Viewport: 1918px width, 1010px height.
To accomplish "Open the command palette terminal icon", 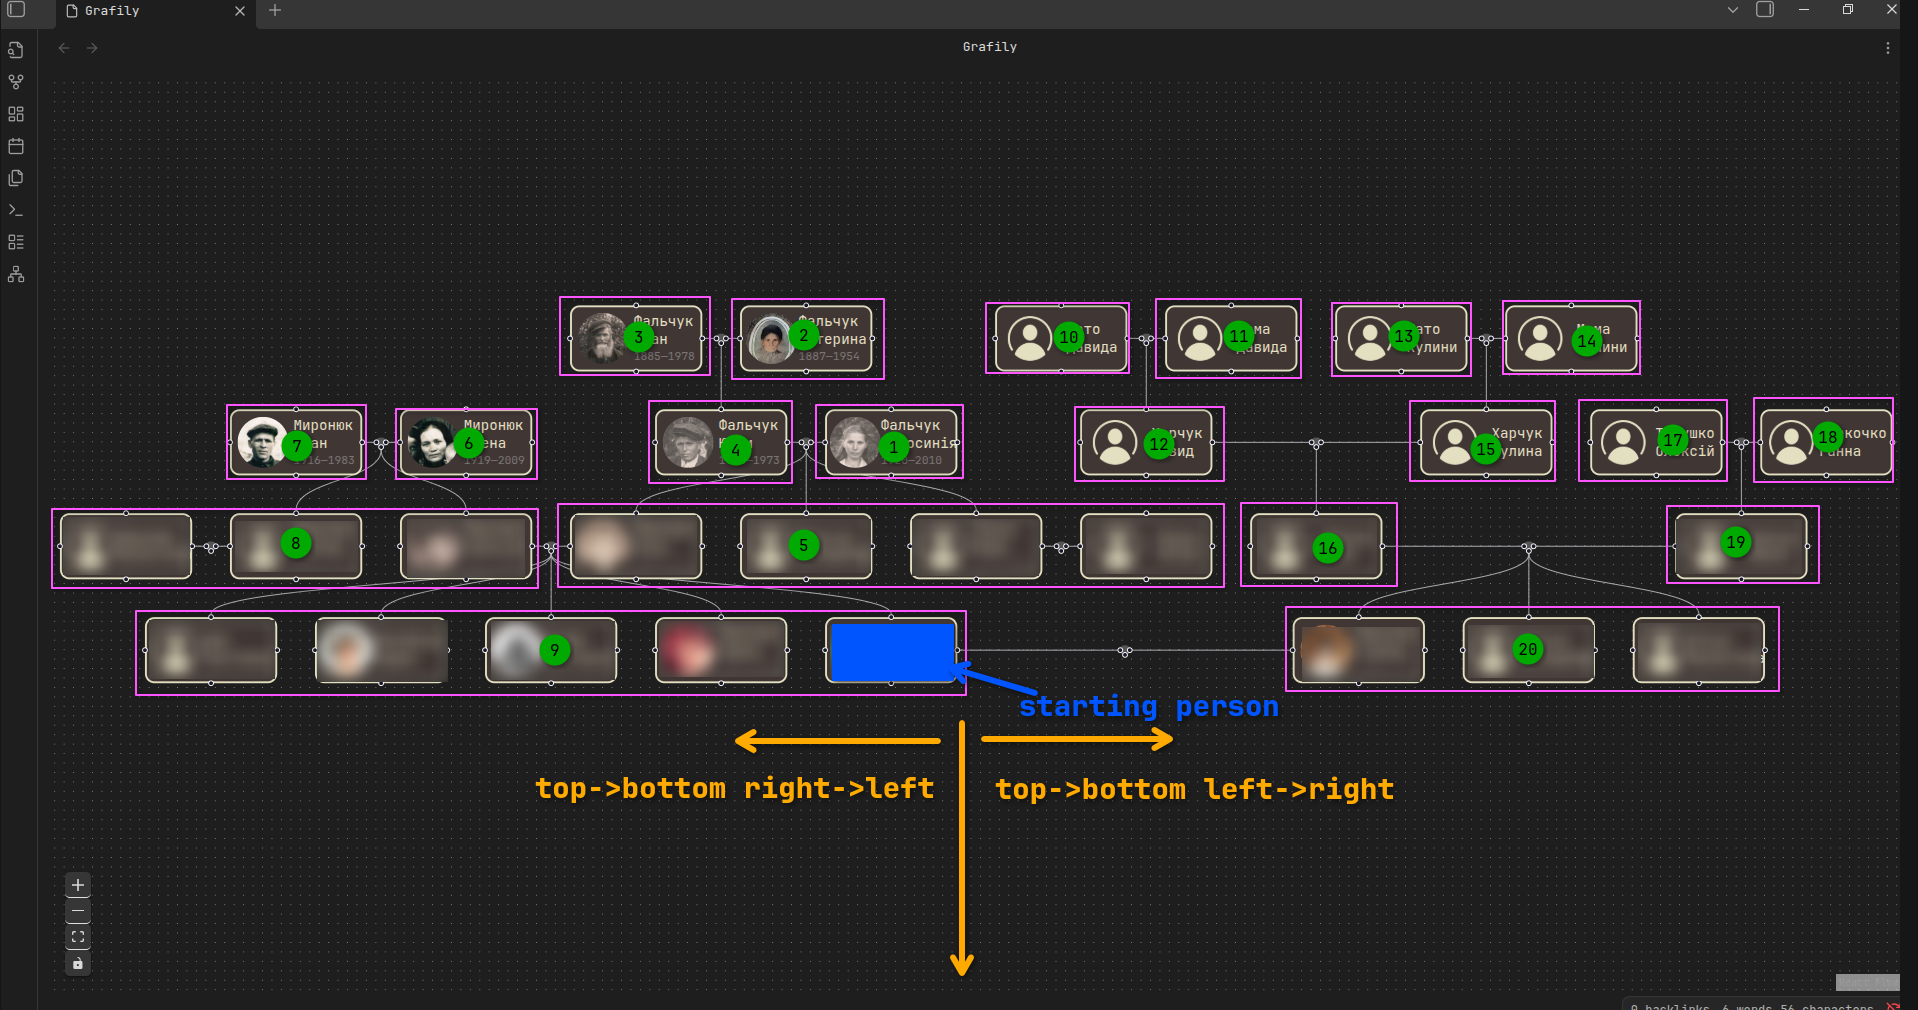I will click(x=16, y=210).
